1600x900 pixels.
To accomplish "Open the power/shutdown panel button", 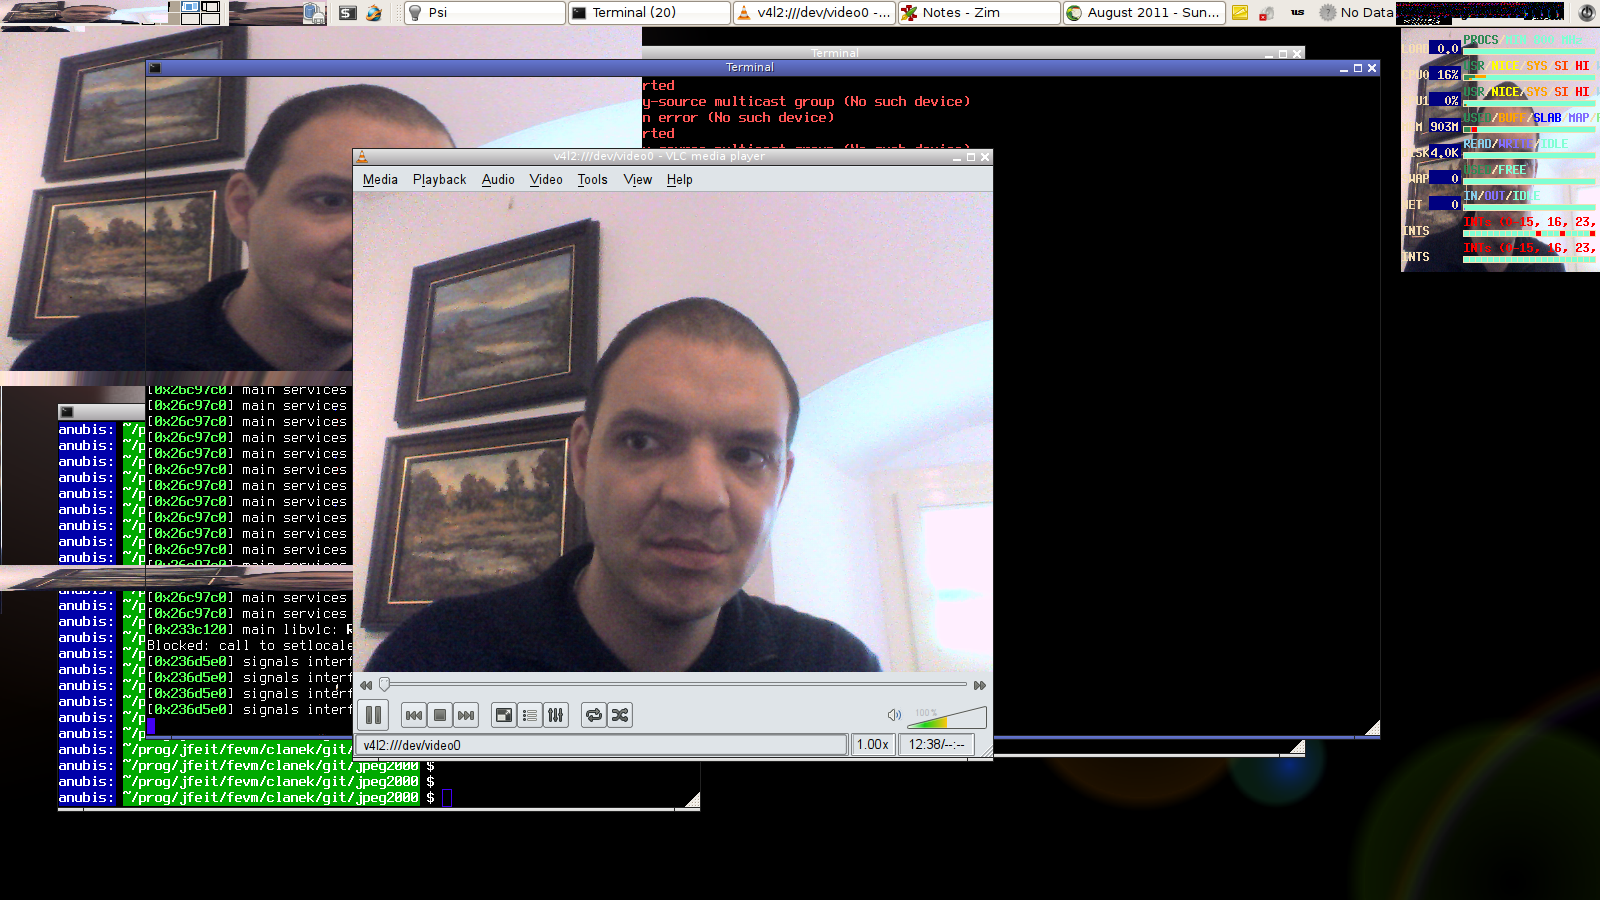I will click(x=1586, y=13).
